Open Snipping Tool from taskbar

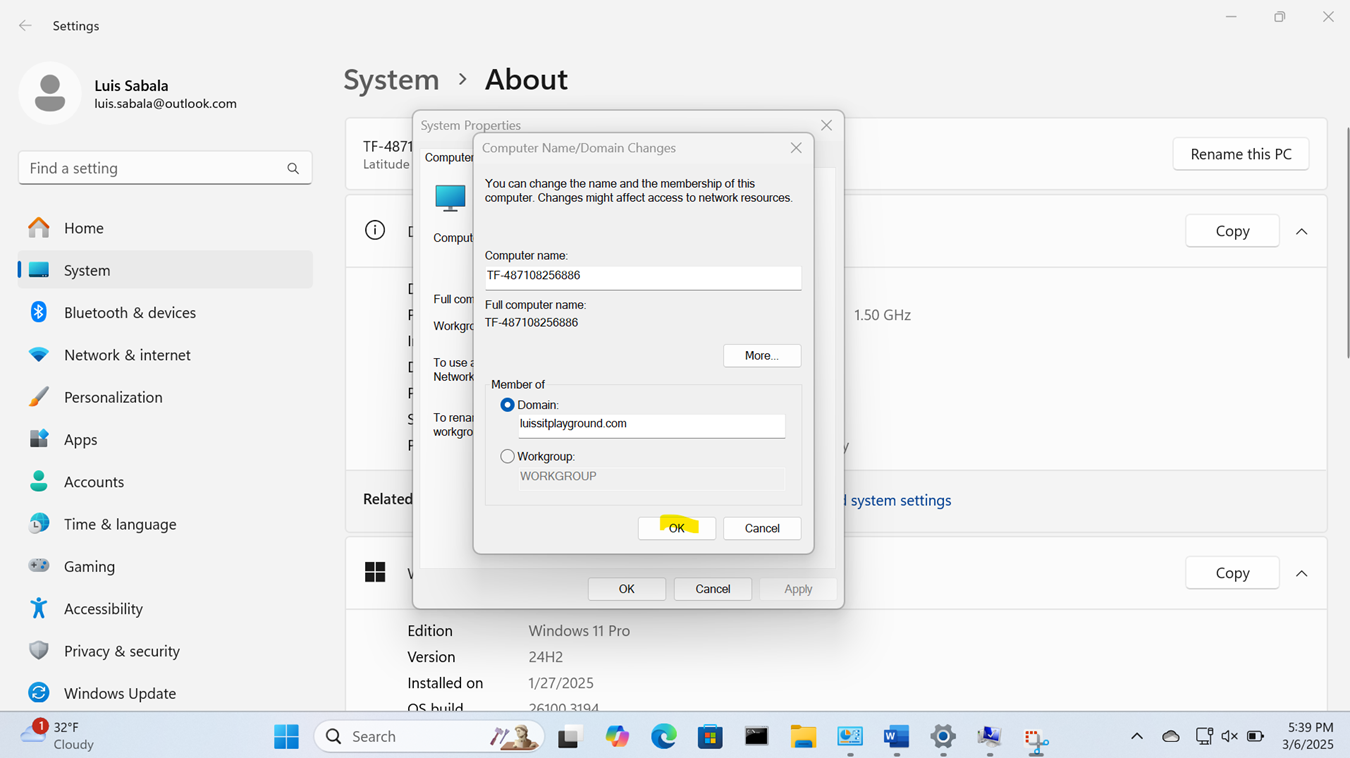click(x=1036, y=739)
